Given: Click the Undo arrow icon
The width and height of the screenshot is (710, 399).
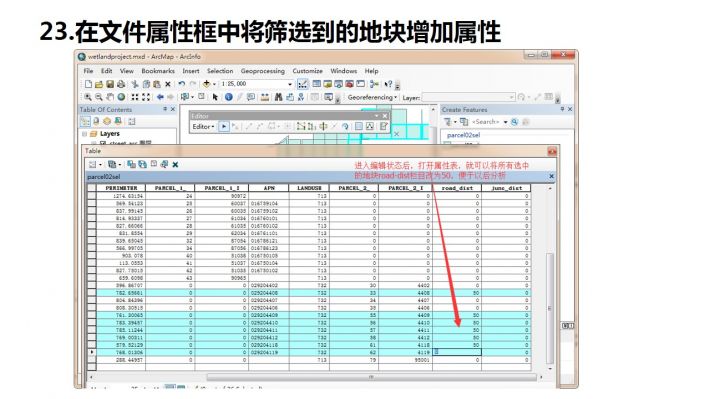Looking at the screenshot, I should [182, 84].
